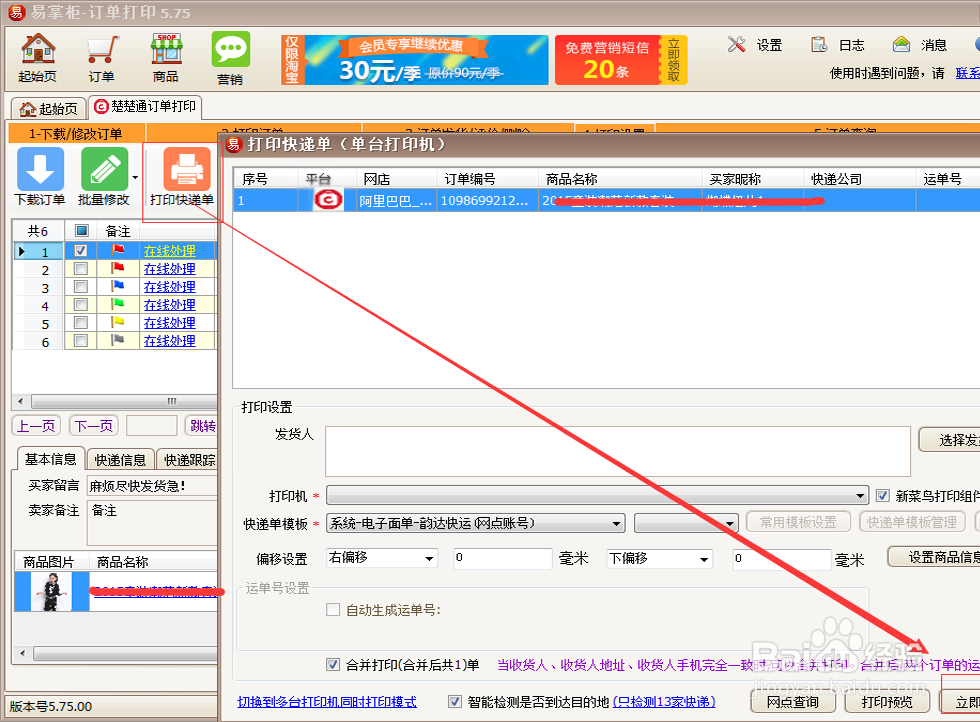Expand the 打印机 printer dropdown
The image size is (980, 722).
pos(861,496)
